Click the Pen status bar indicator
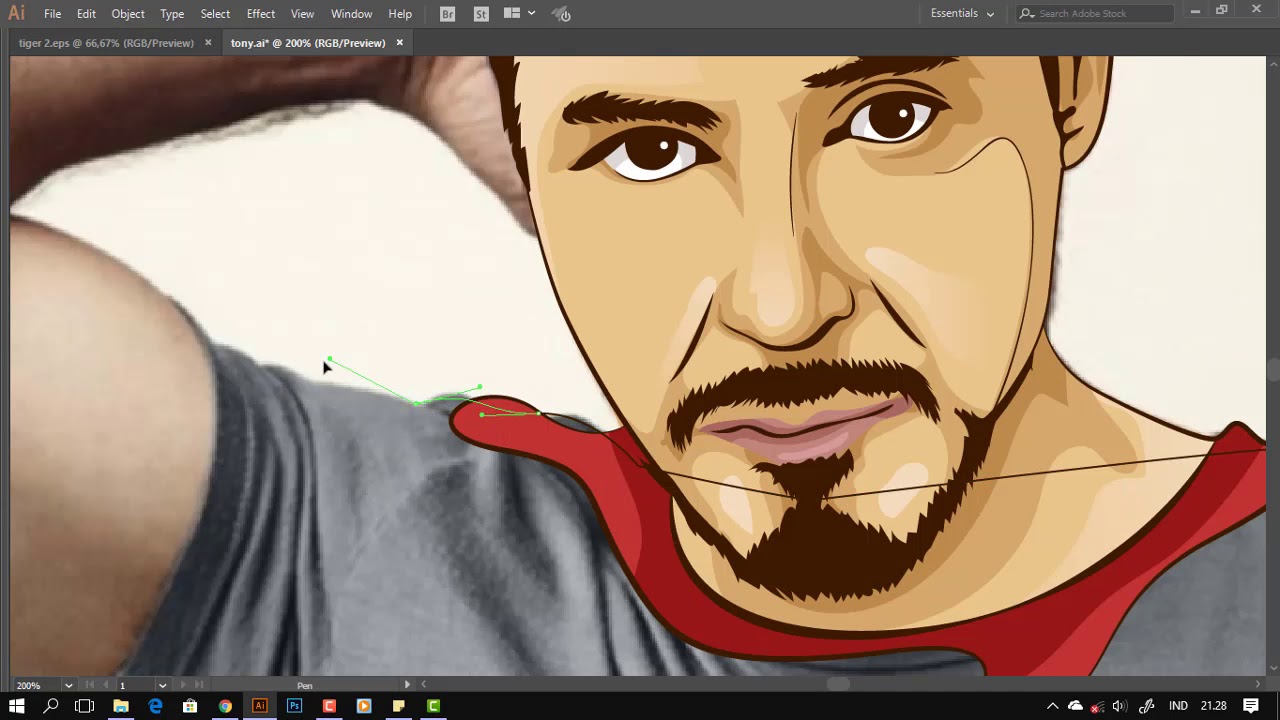Image resolution: width=1280 pixels, height=720 pixels. 305,685
